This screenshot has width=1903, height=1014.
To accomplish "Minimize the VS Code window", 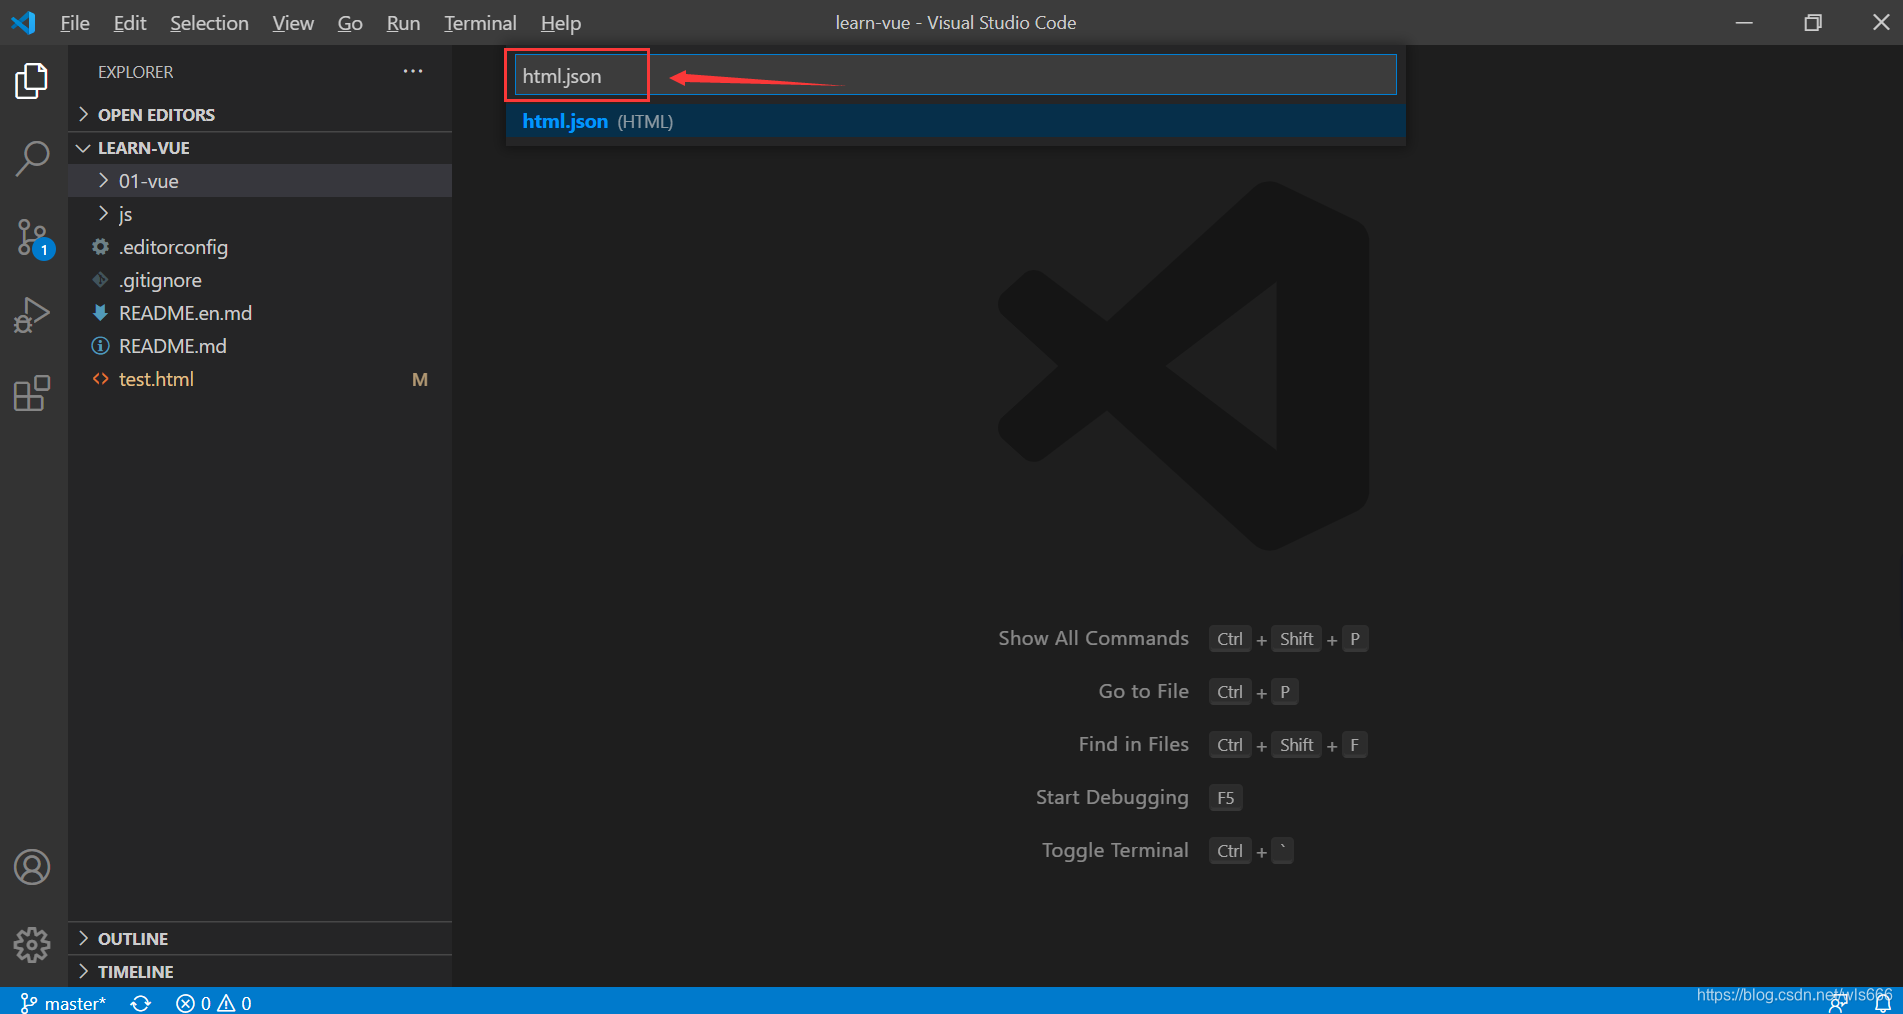I will [1744, 22].
